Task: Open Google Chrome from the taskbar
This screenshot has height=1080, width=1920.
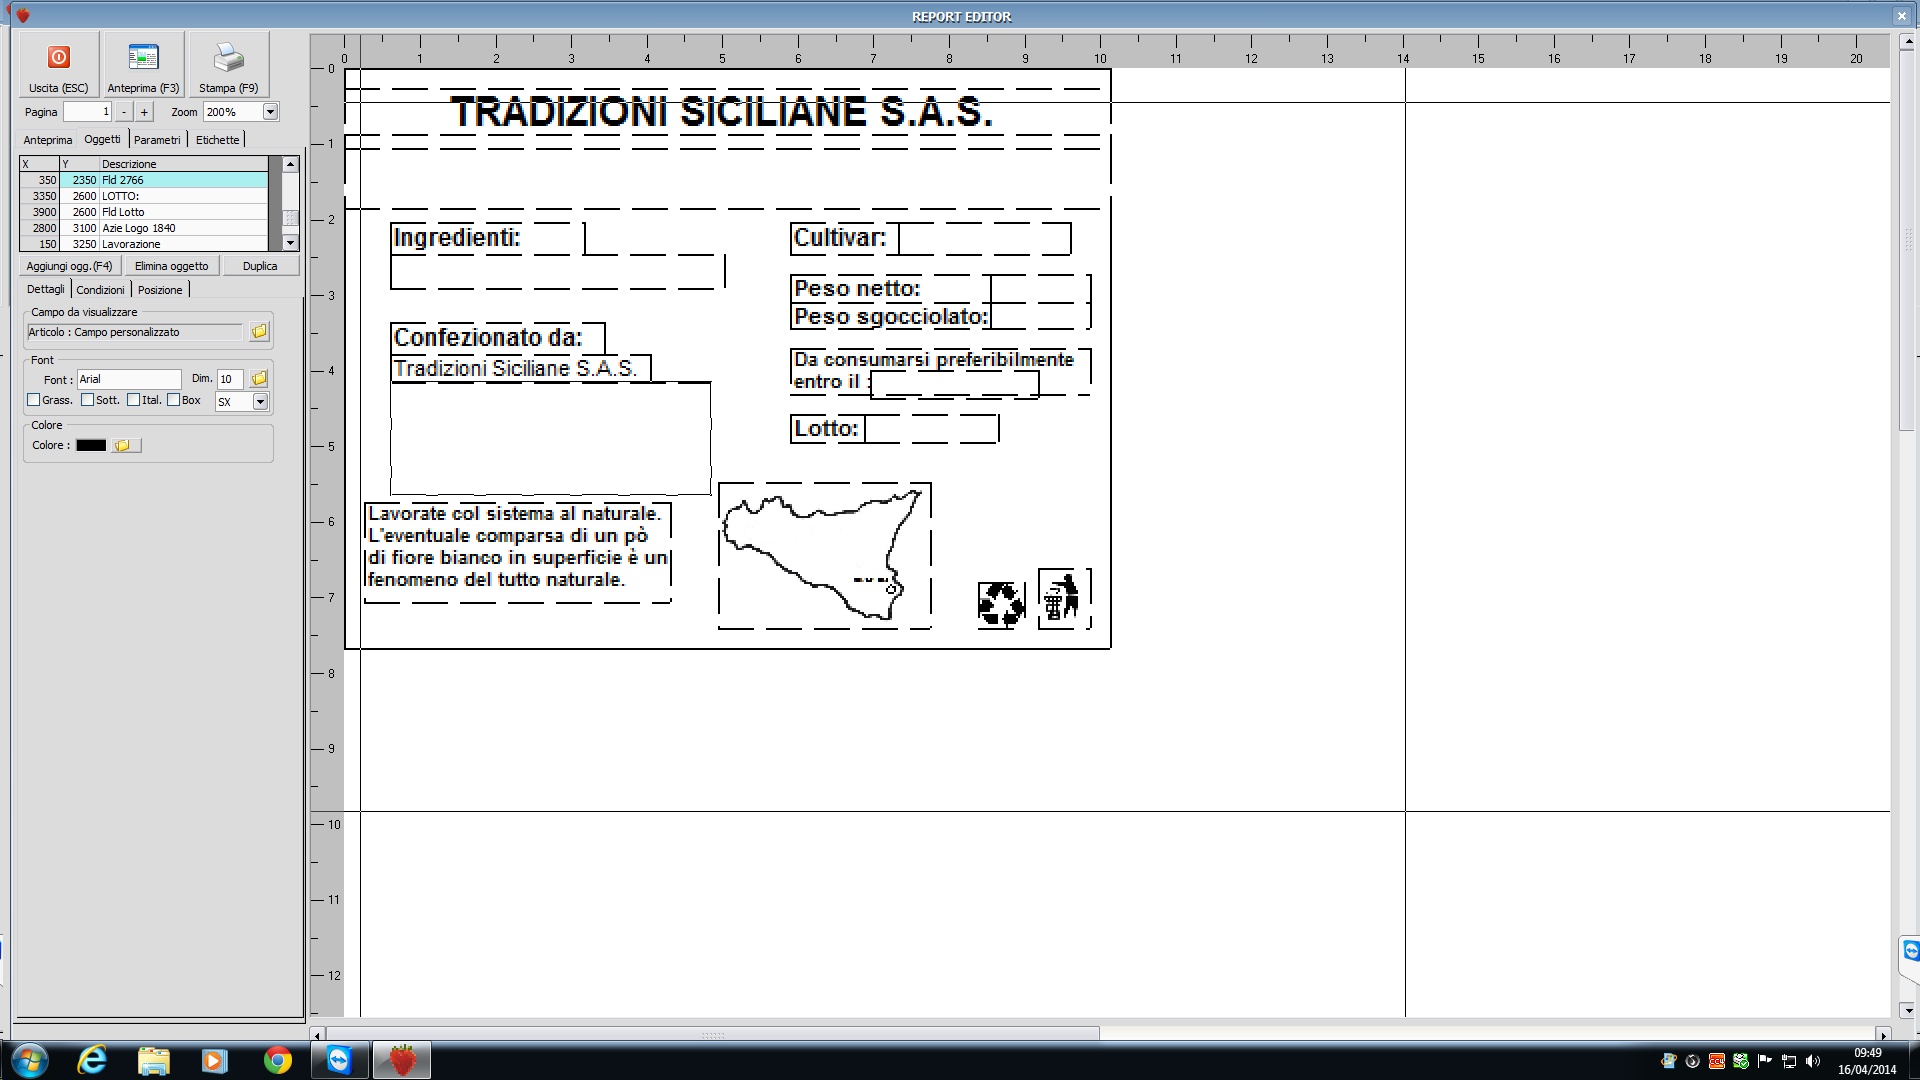Action: tap(277, 1060)
